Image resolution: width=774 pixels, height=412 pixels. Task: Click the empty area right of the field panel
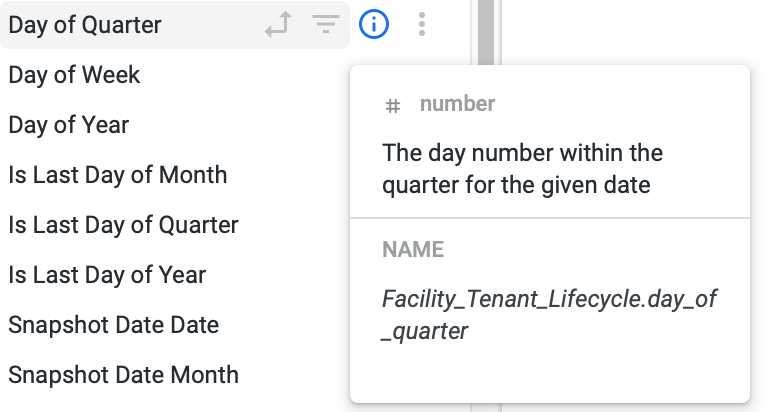click(630, 30)
